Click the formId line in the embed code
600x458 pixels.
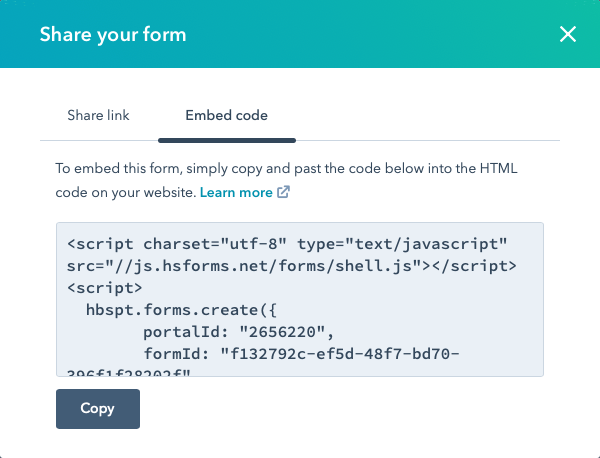301,354
